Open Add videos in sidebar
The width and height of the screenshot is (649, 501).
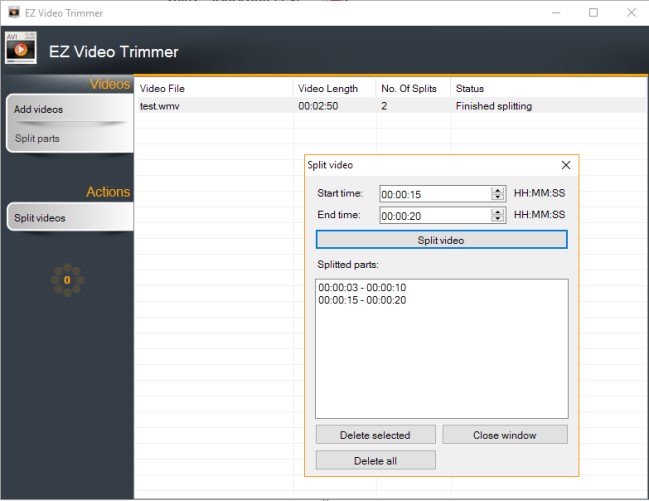coord(38,109)
